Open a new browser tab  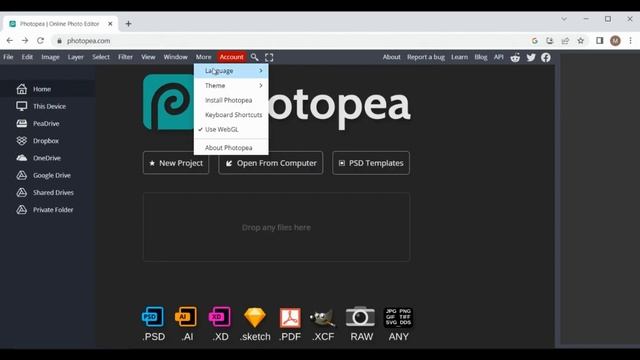[x=129, y=24]
